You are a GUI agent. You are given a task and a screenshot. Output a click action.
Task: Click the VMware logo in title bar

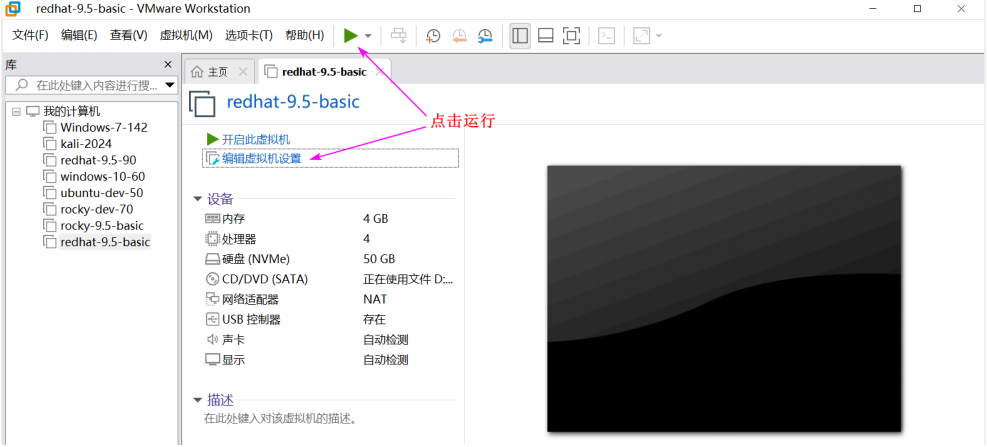[x=13, y=9]
